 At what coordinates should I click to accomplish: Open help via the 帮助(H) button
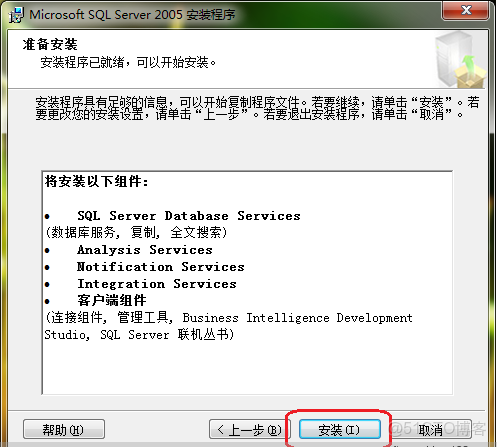(64, 429)
